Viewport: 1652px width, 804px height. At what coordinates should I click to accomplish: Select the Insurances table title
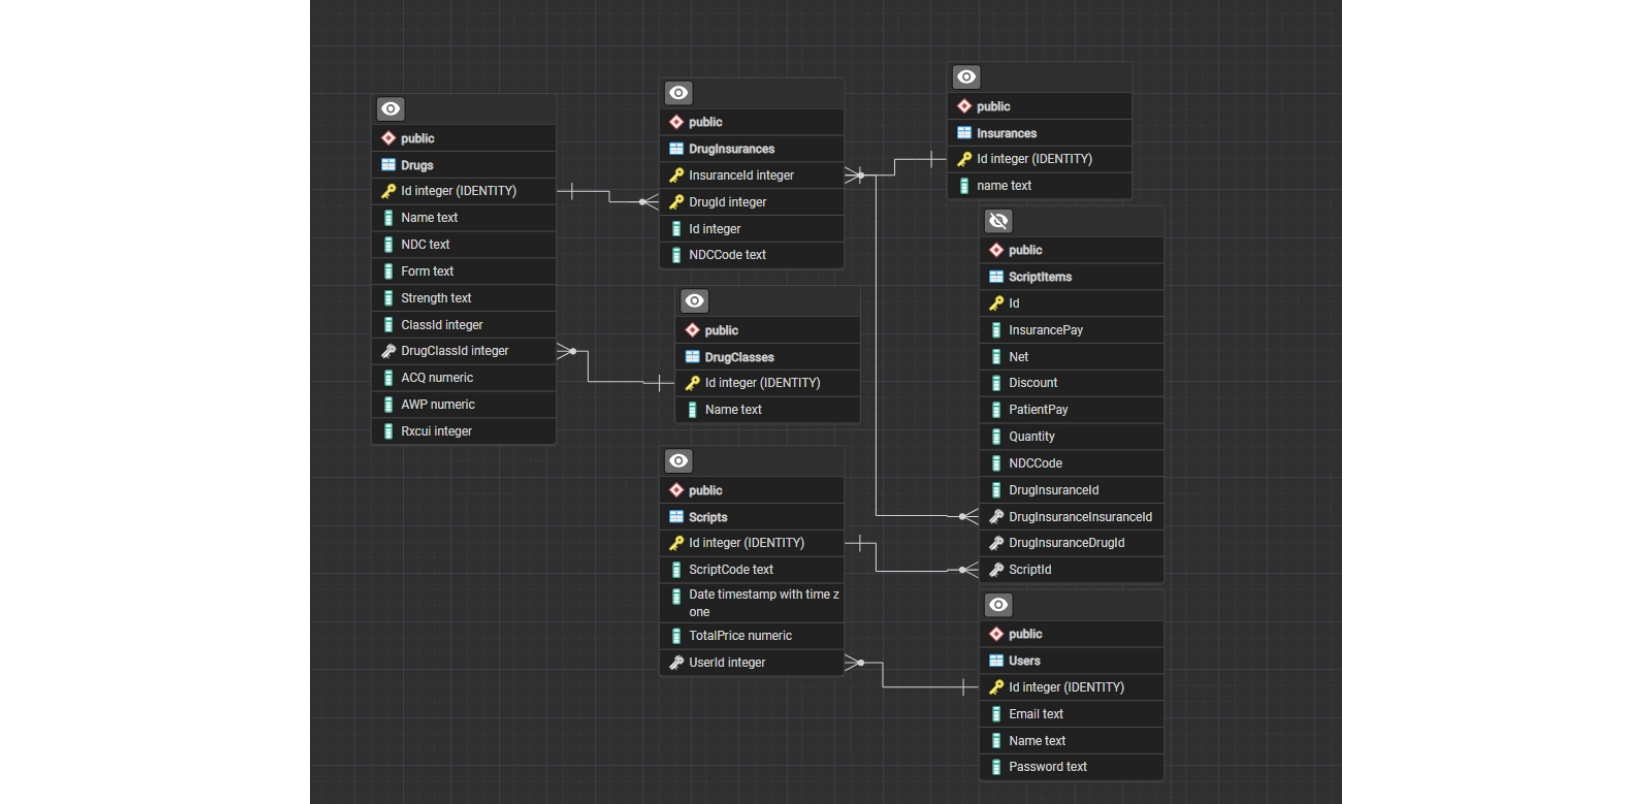pyautogui.click(x=1006, y=133)
